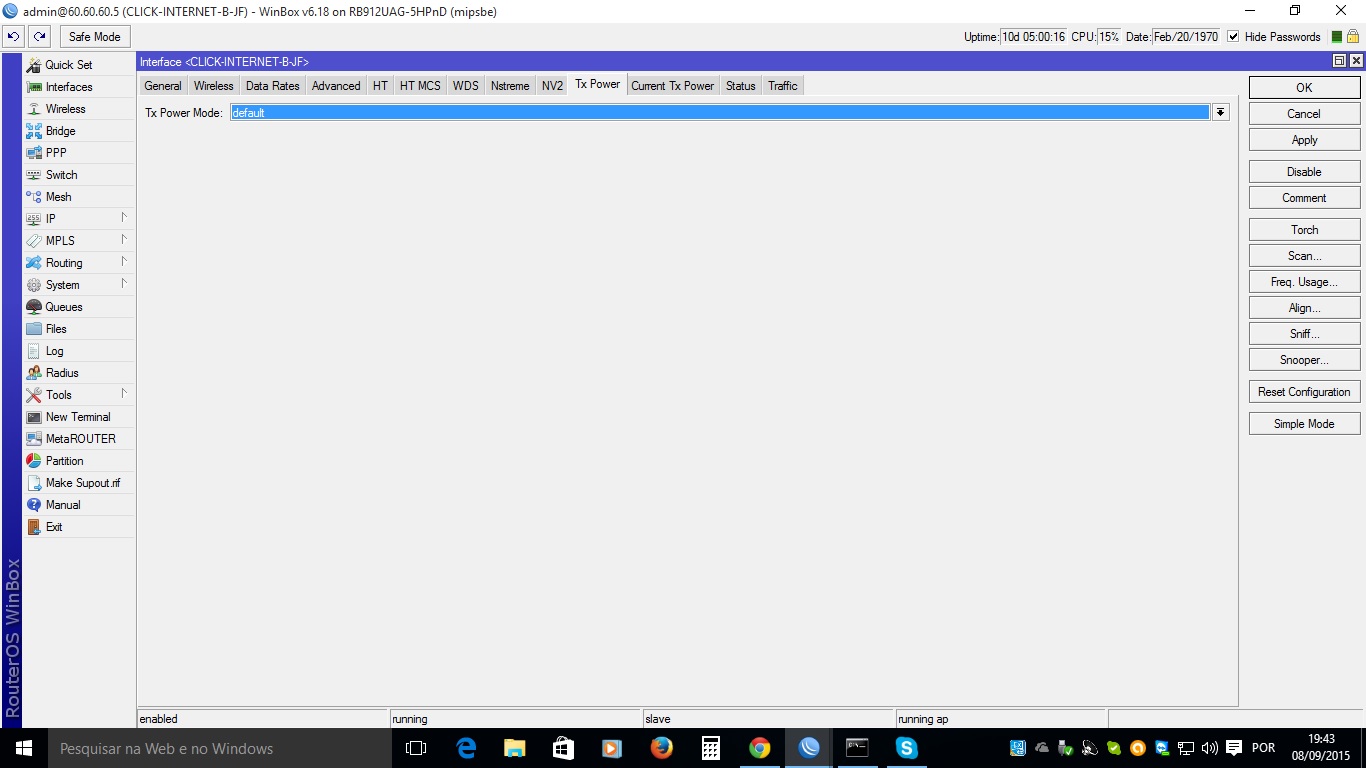Select Make Supout.rif in the sidebar
Screen dimensions: 1366x768
[79, 483]
